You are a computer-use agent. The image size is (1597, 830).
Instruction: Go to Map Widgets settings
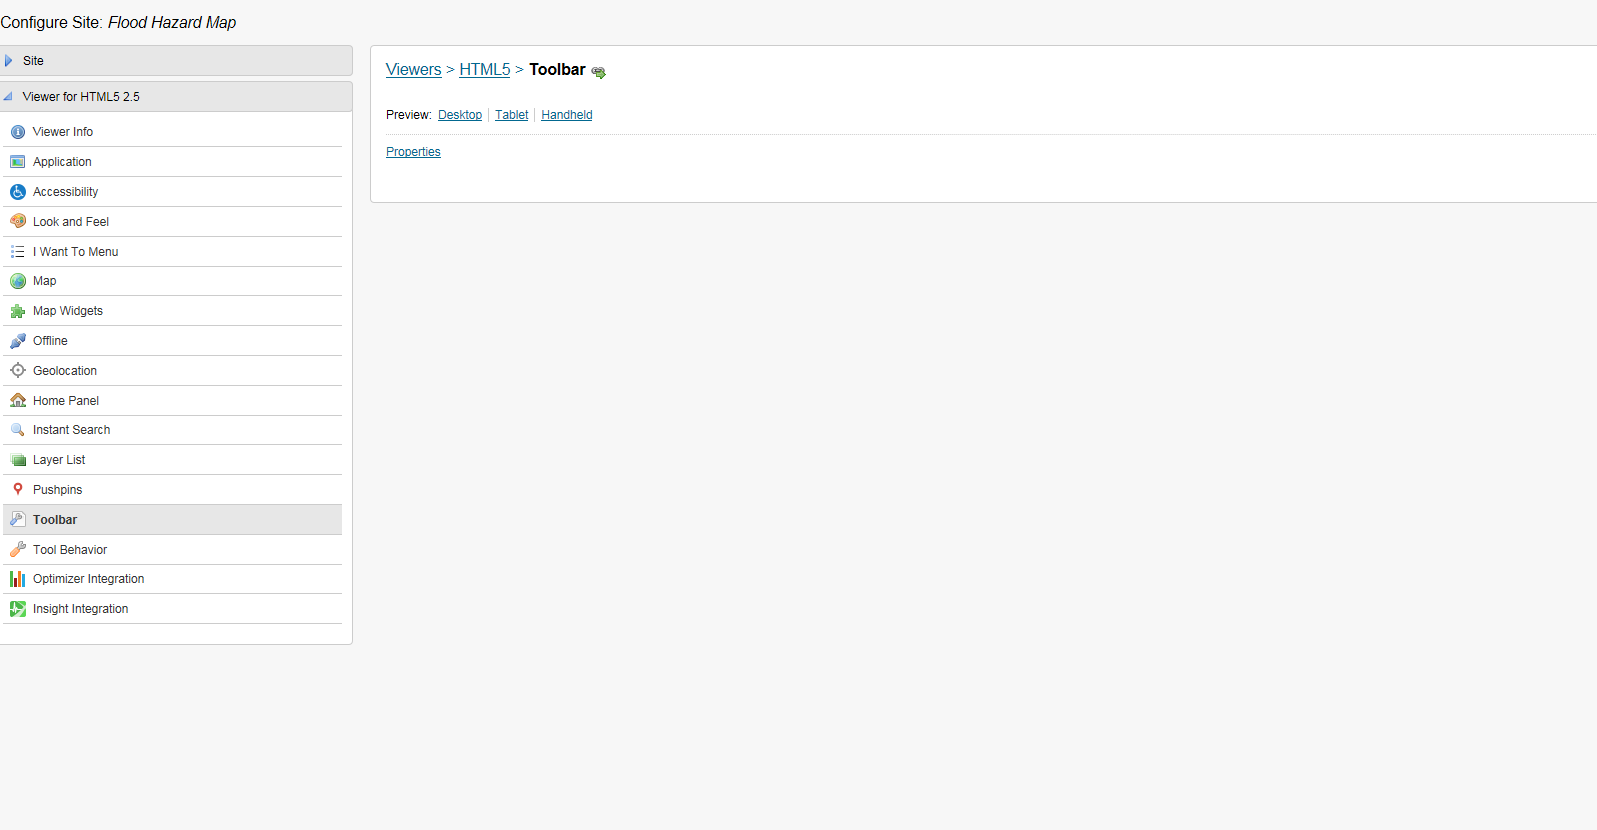pyautogui.click(x=173, y=311)
